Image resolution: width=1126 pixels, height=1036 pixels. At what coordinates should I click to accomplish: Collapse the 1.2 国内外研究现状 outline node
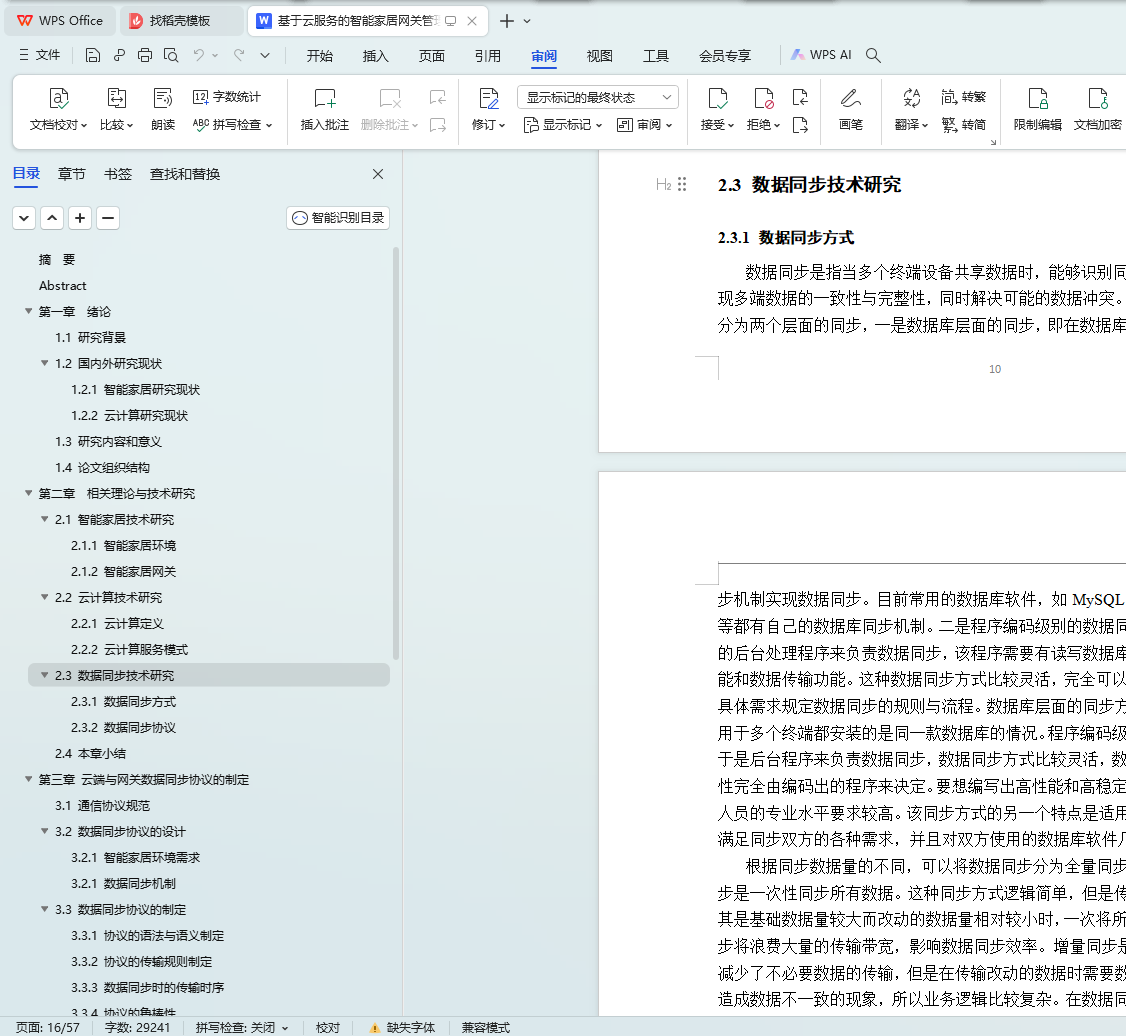[45, 364]
